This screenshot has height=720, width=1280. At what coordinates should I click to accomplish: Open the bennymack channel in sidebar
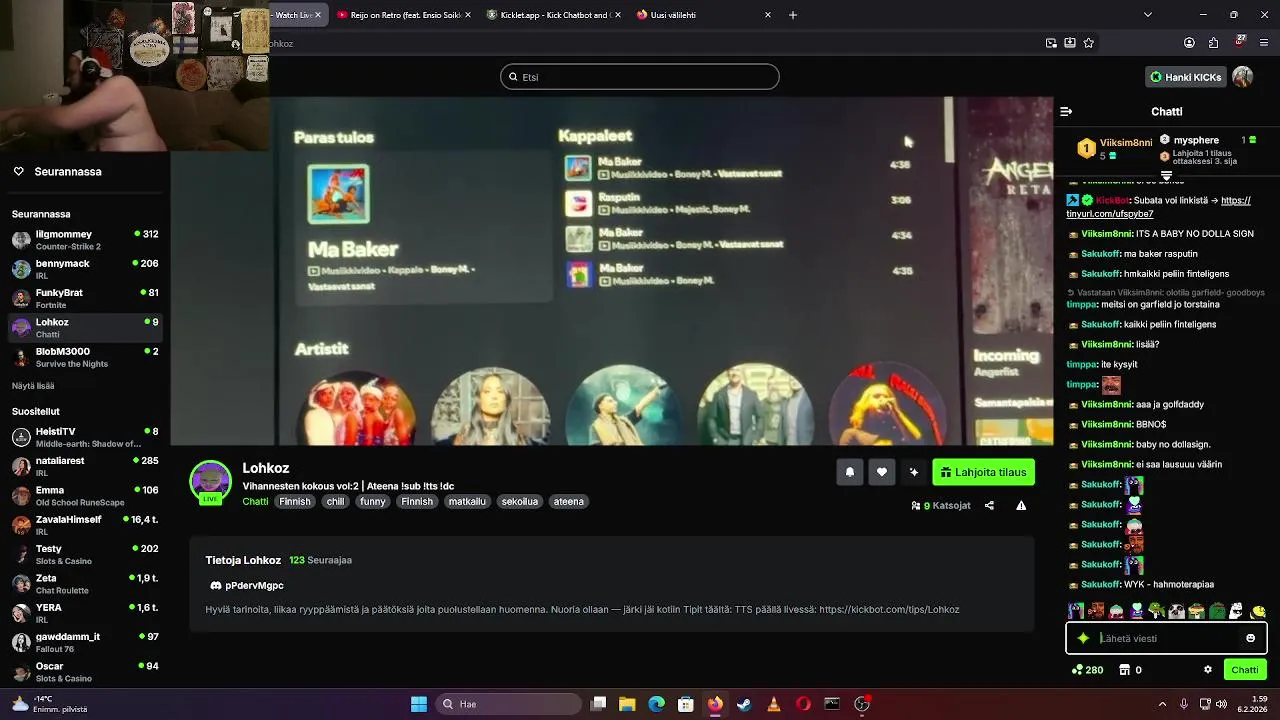click(x=85, y=269)
